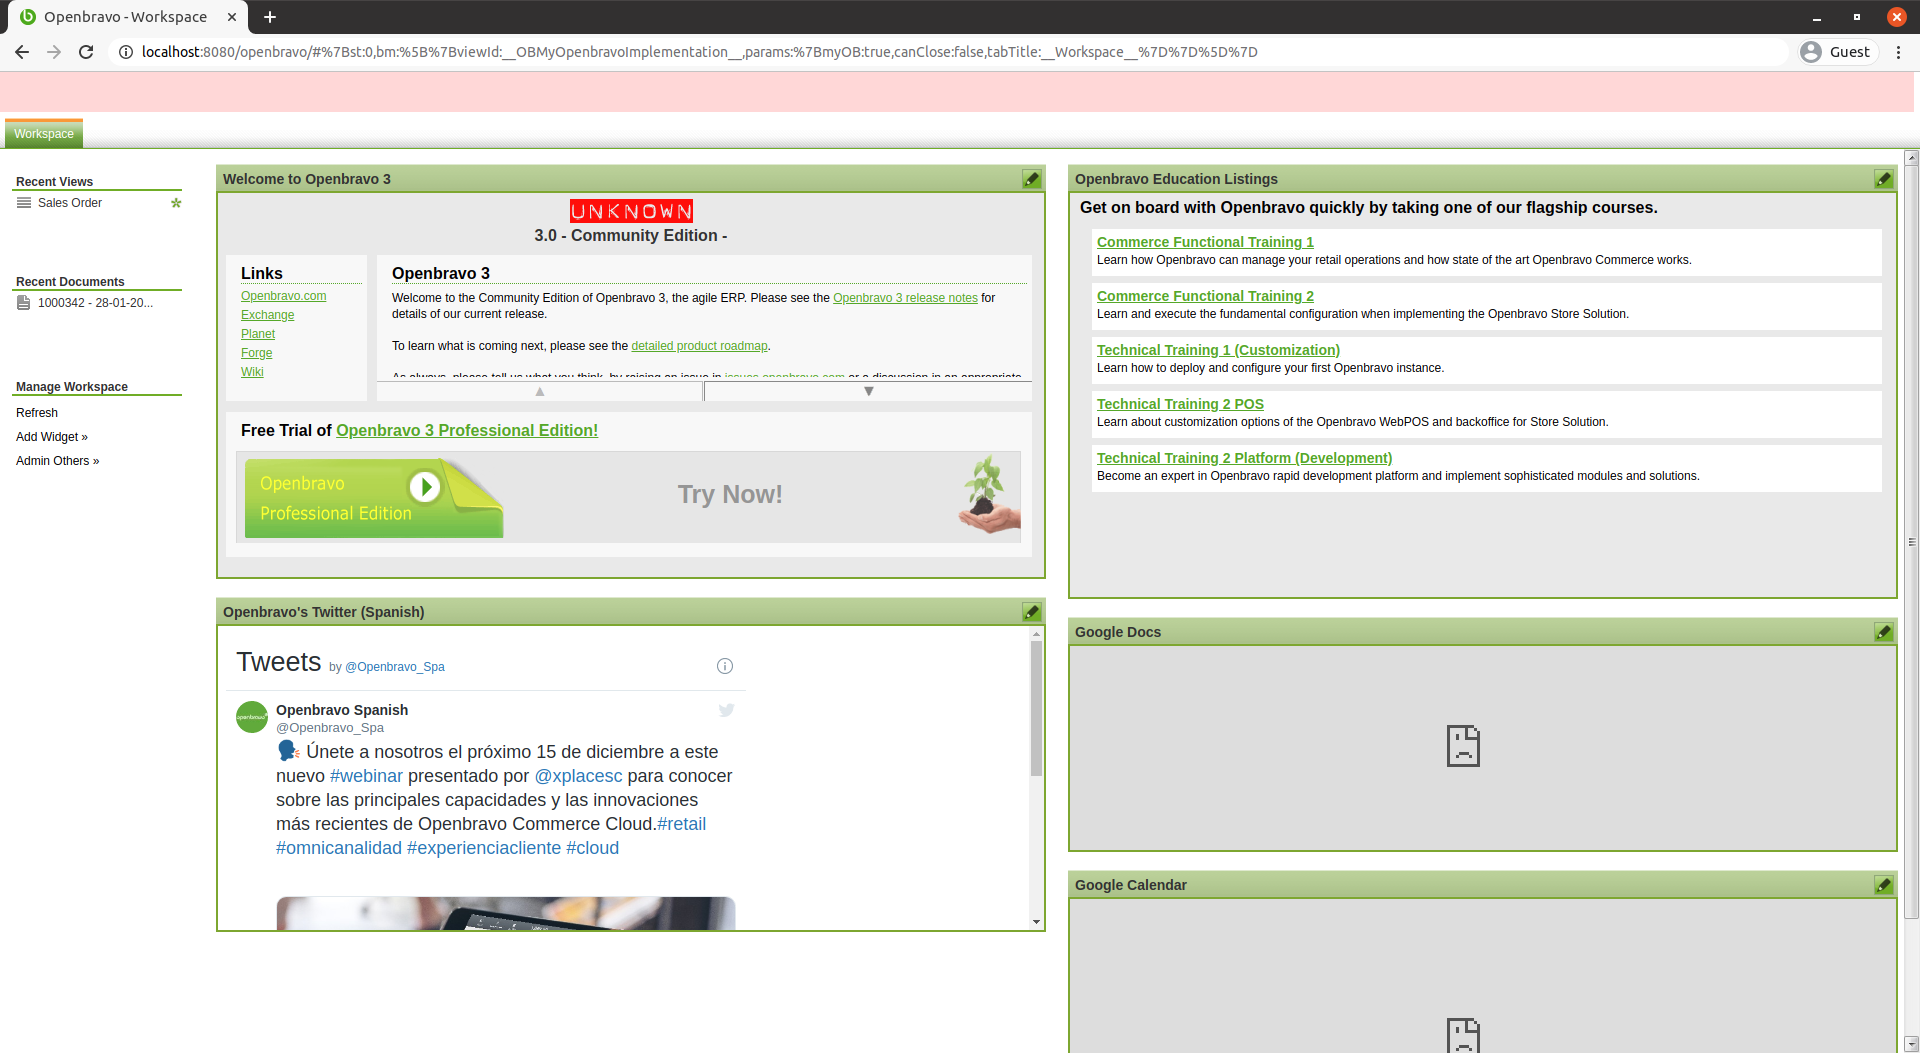Click the Try Now! banner button

click(x=730, y=494)
